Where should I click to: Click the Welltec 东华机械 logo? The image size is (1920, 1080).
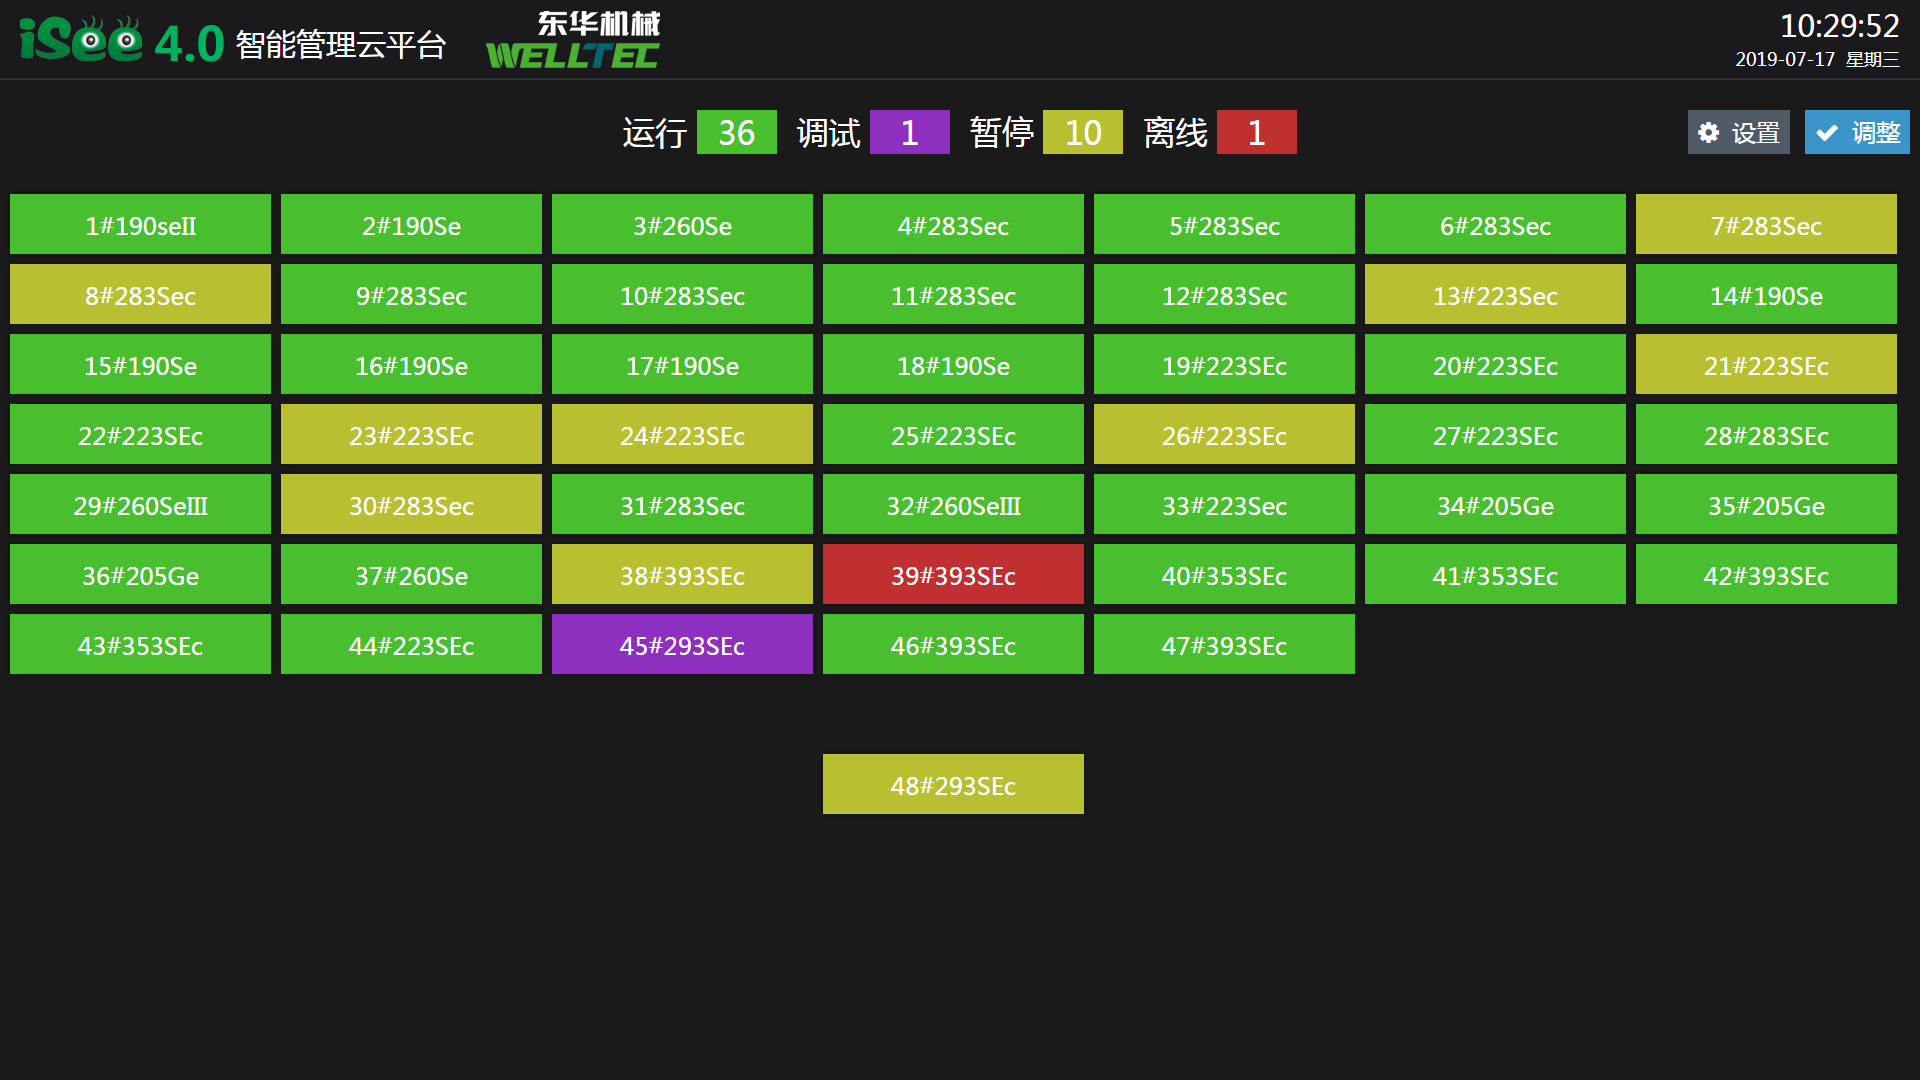coord(573,42)
